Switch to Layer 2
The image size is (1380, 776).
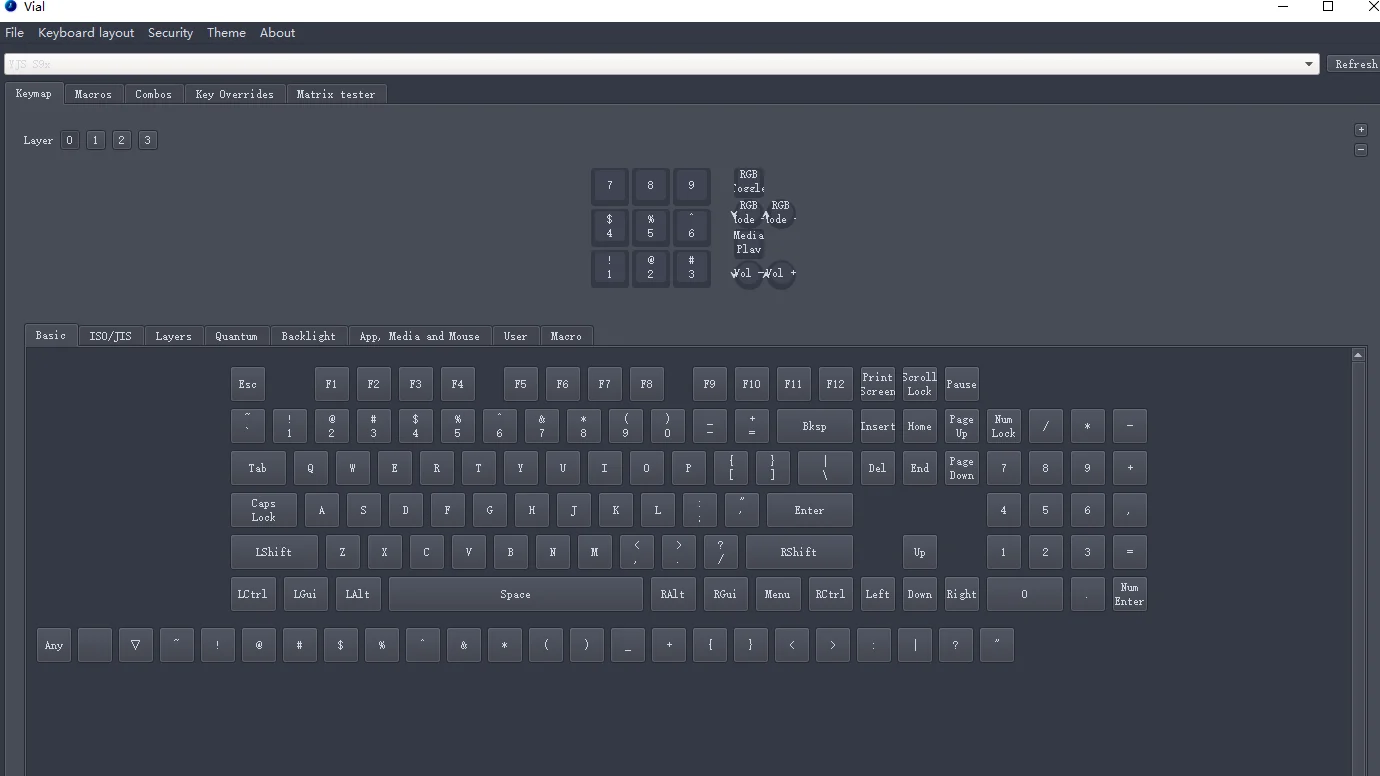121,140
